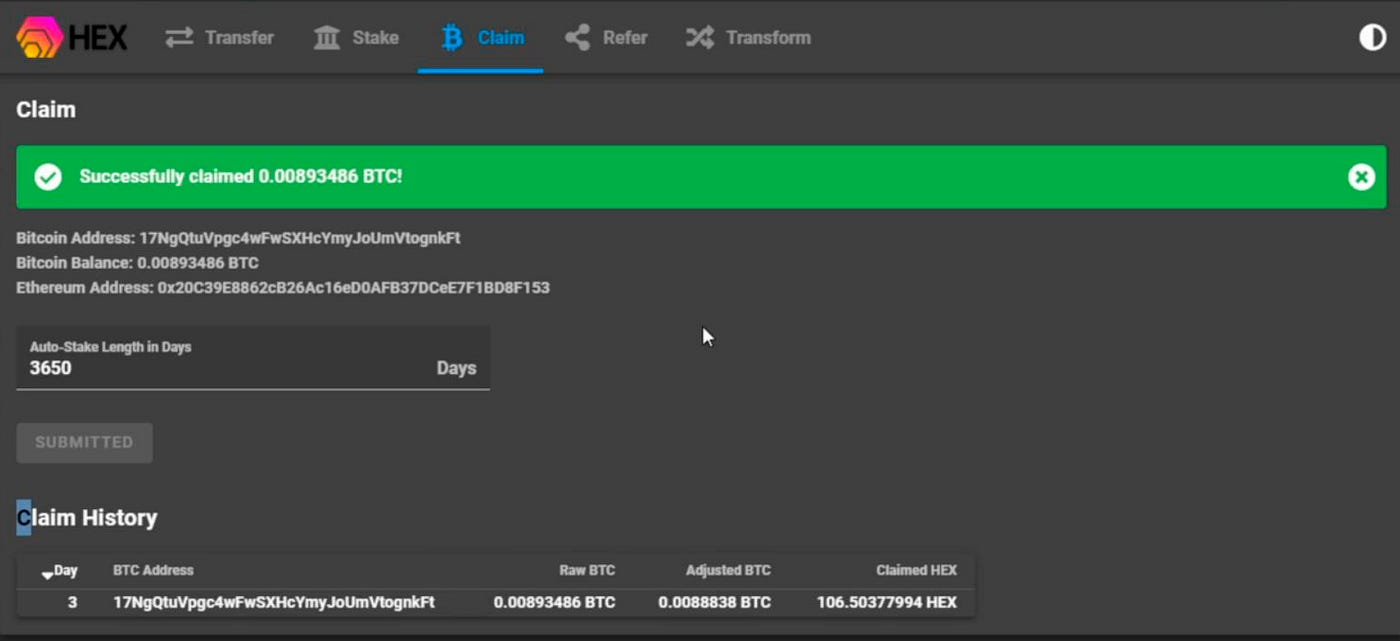Click the Adjusted BTC column header
The height and width of the screenshot is (641, 1400).
pyautogui.click(x=728, y=570)
